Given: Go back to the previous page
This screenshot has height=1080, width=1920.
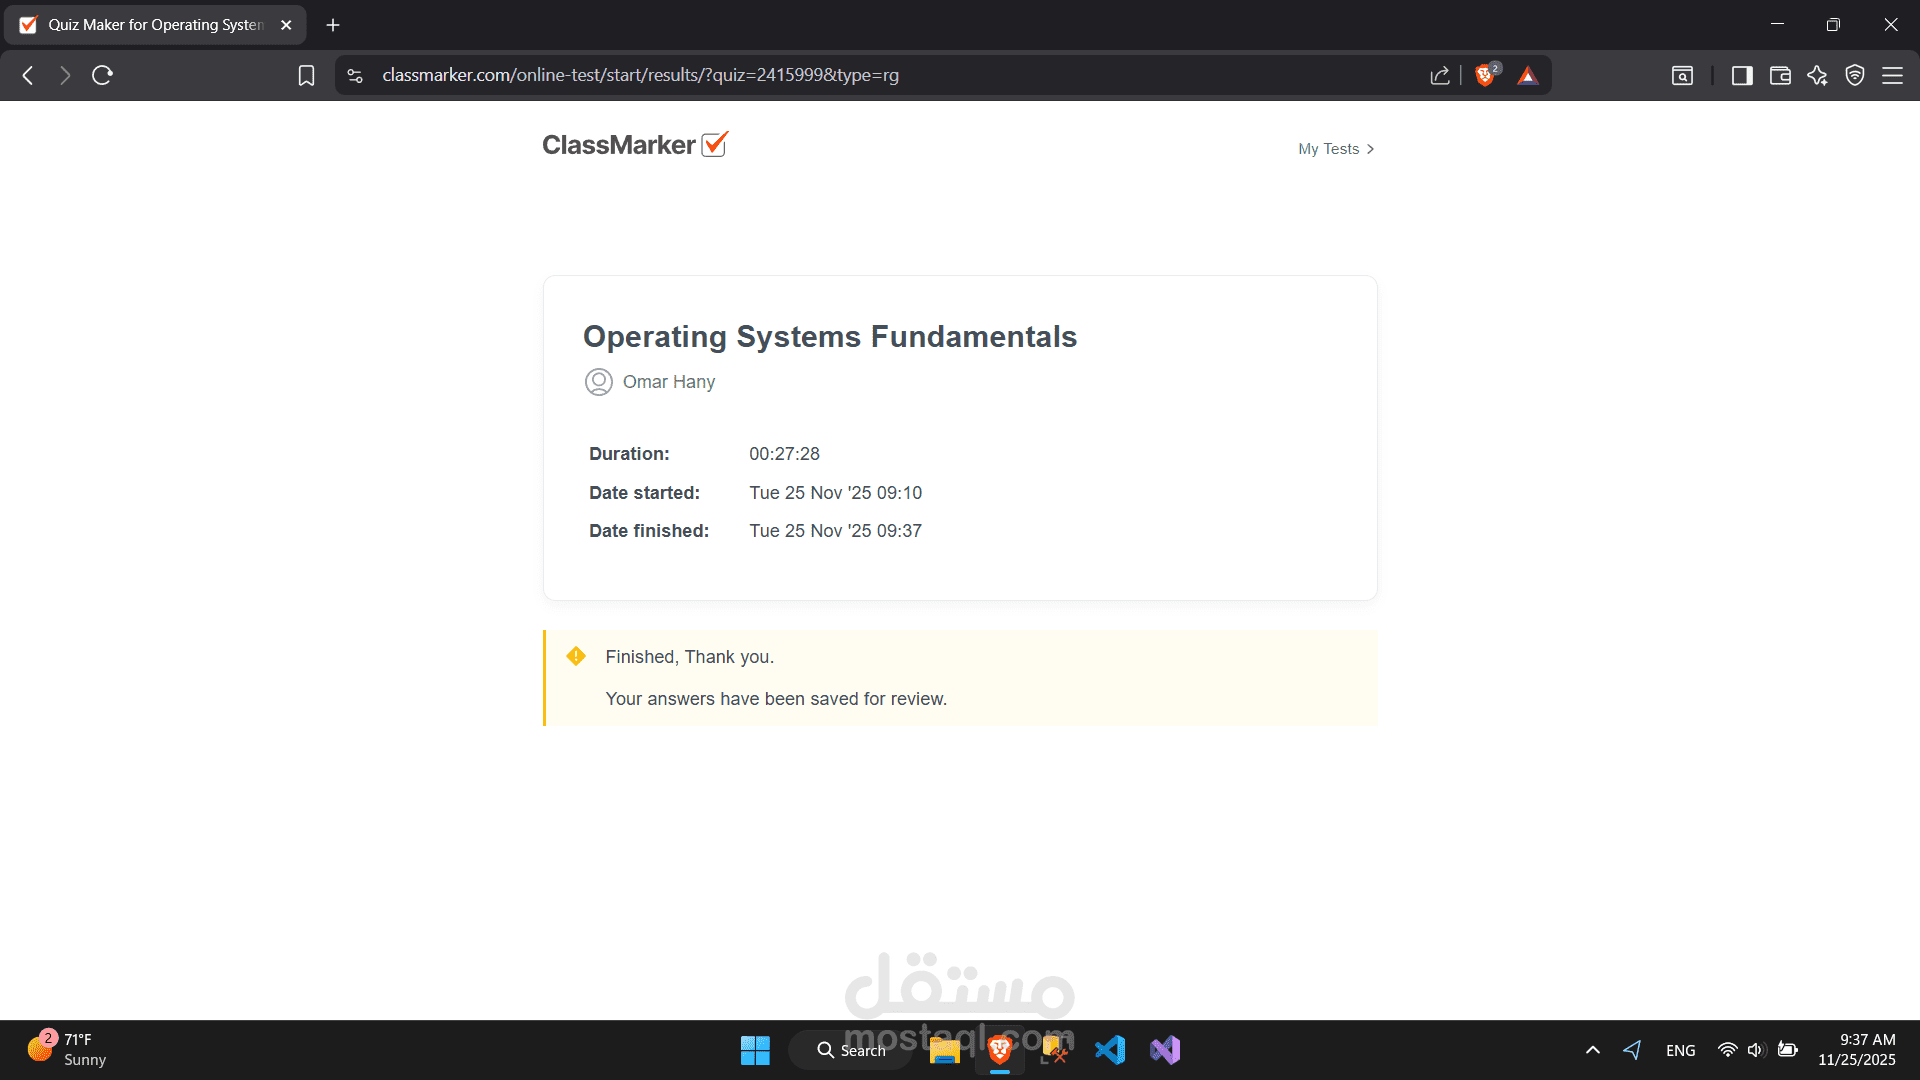Looking at the screenshot, I should pos(28,75).
